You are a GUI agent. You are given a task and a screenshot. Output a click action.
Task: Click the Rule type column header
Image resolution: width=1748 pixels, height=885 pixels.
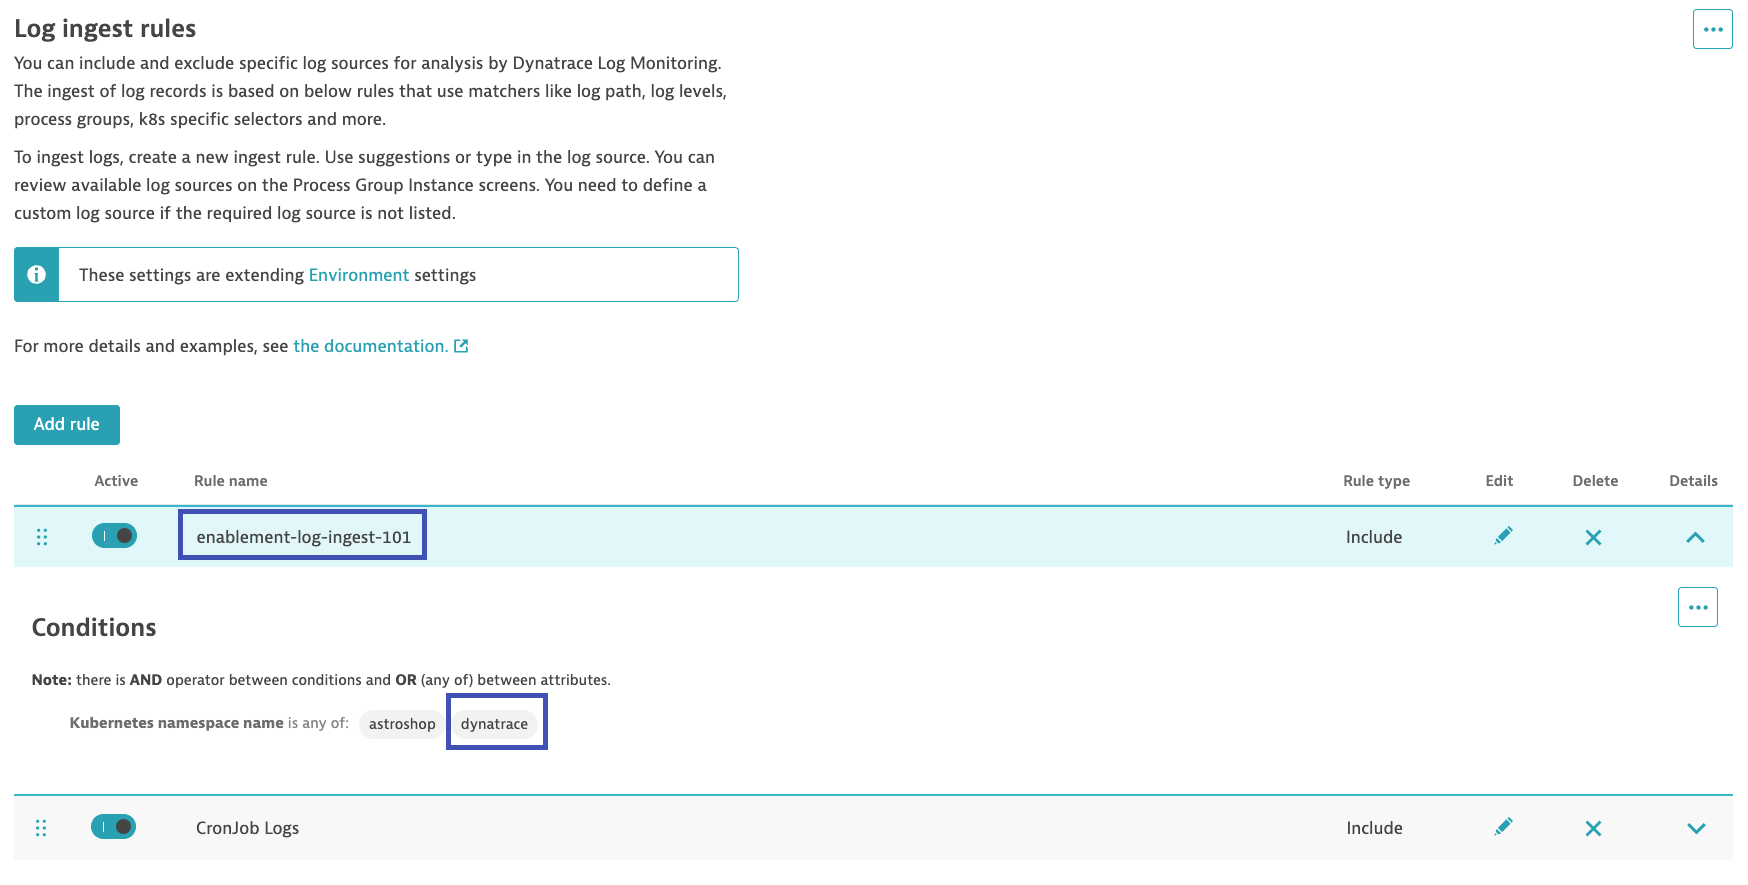click(x=1376, y=481)
